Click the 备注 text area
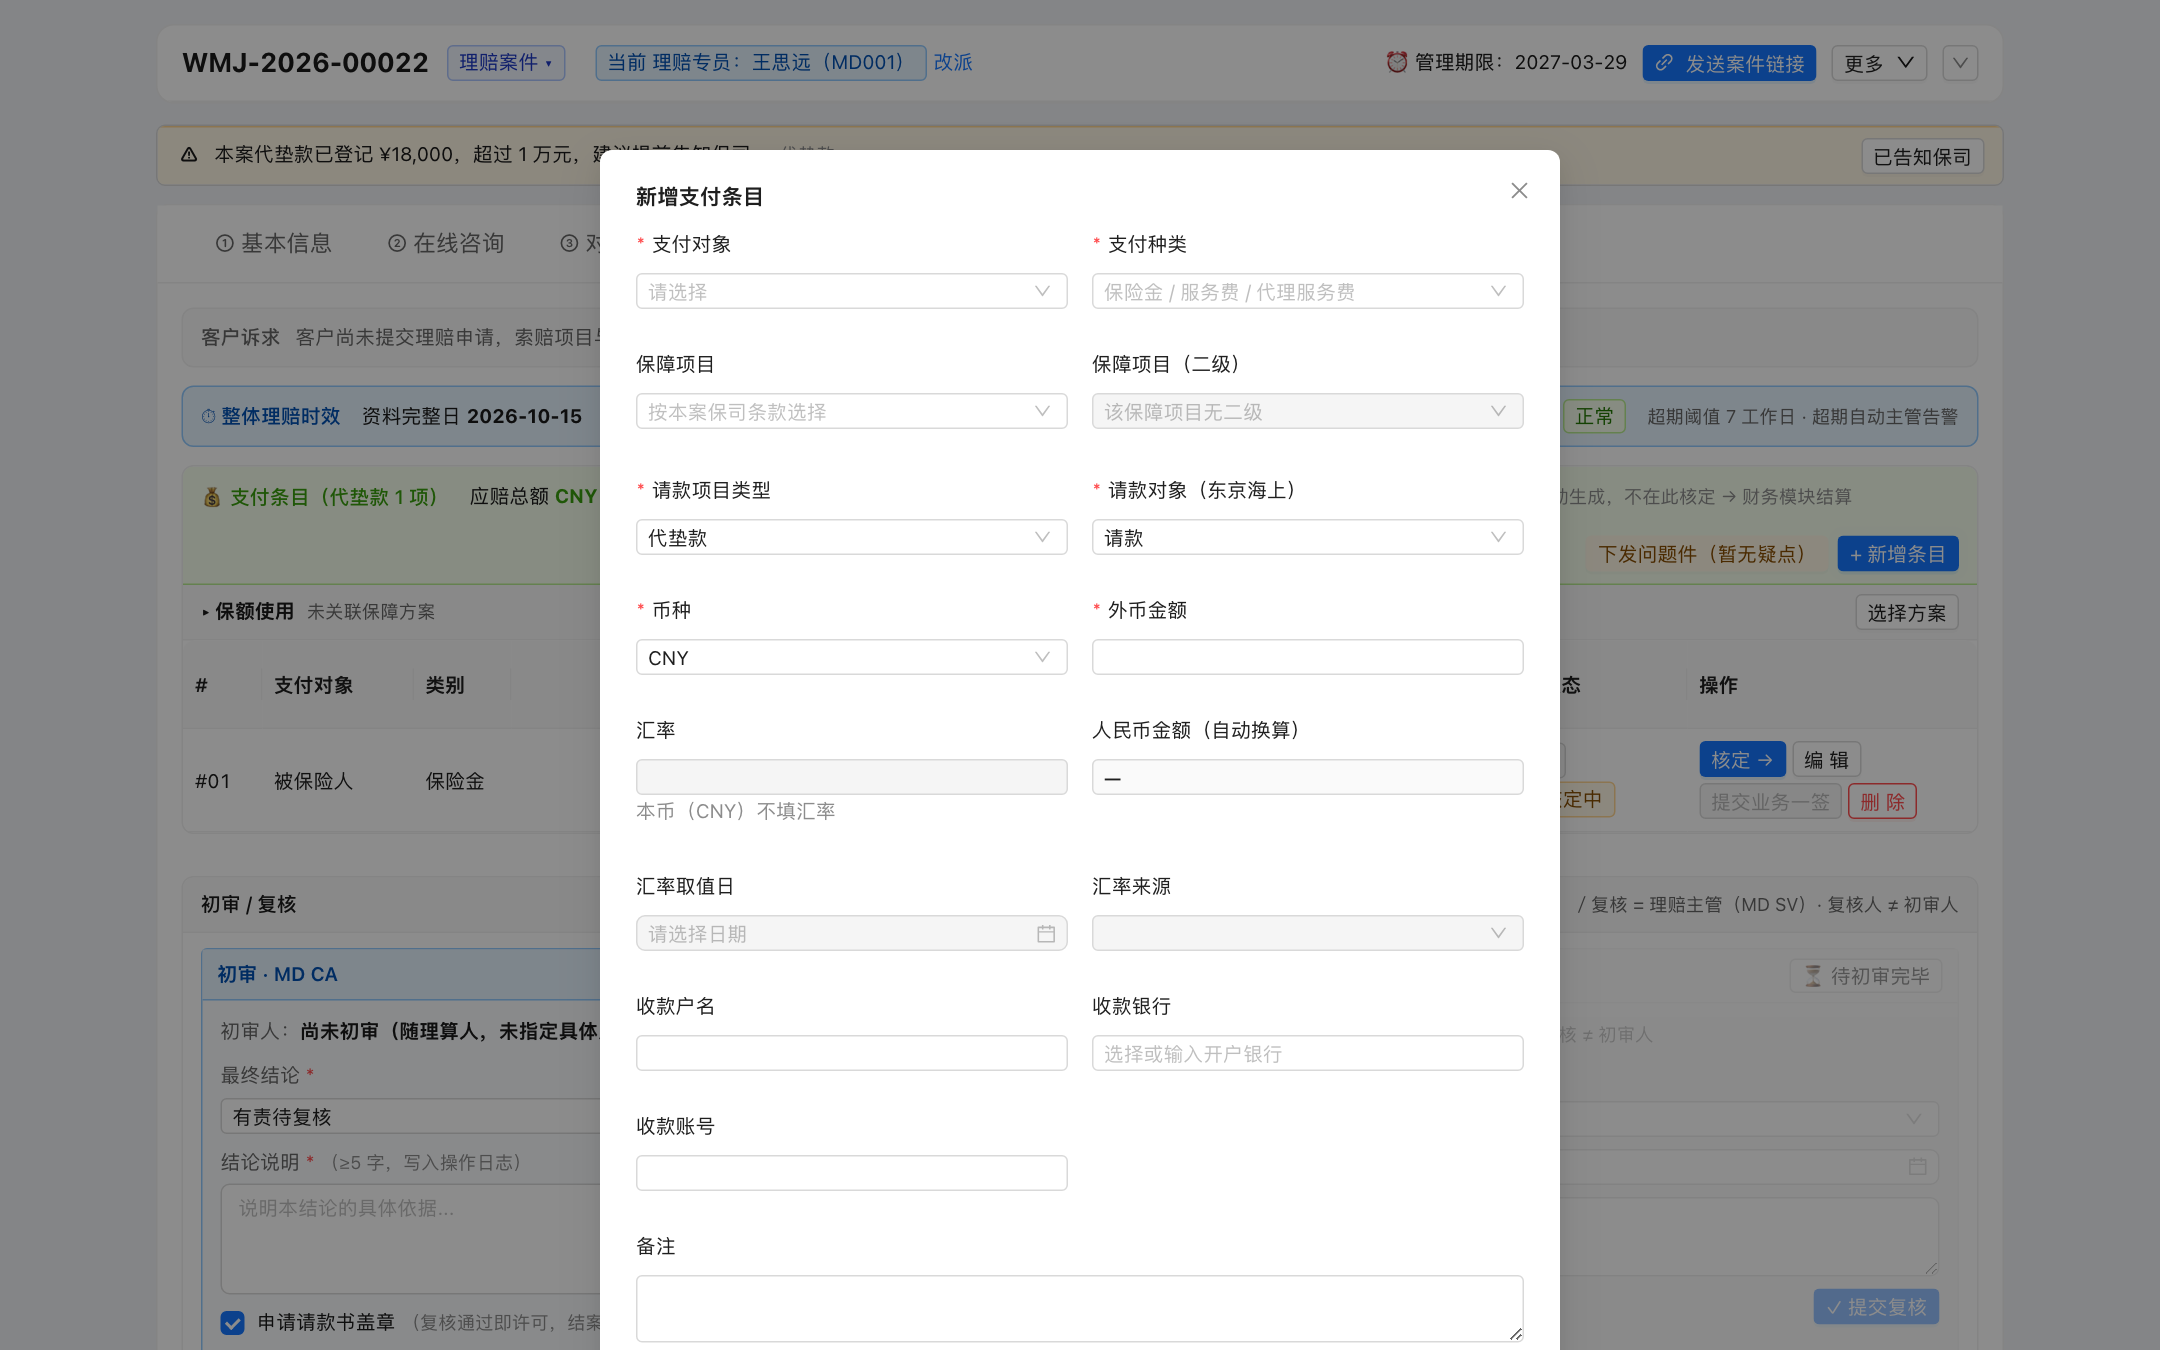This screenshot has width=2160, height=1350. (1080, 1308)
